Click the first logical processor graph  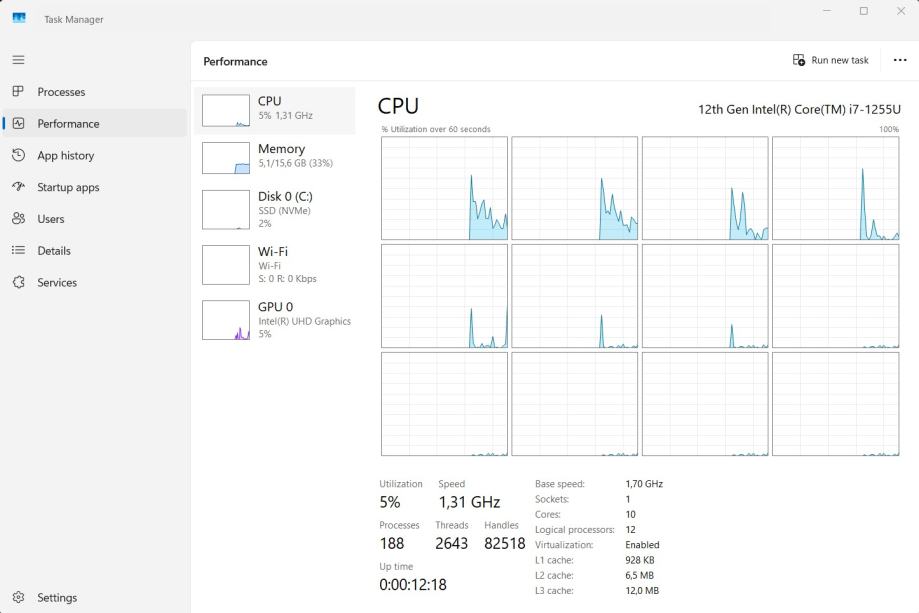point(444,188)
